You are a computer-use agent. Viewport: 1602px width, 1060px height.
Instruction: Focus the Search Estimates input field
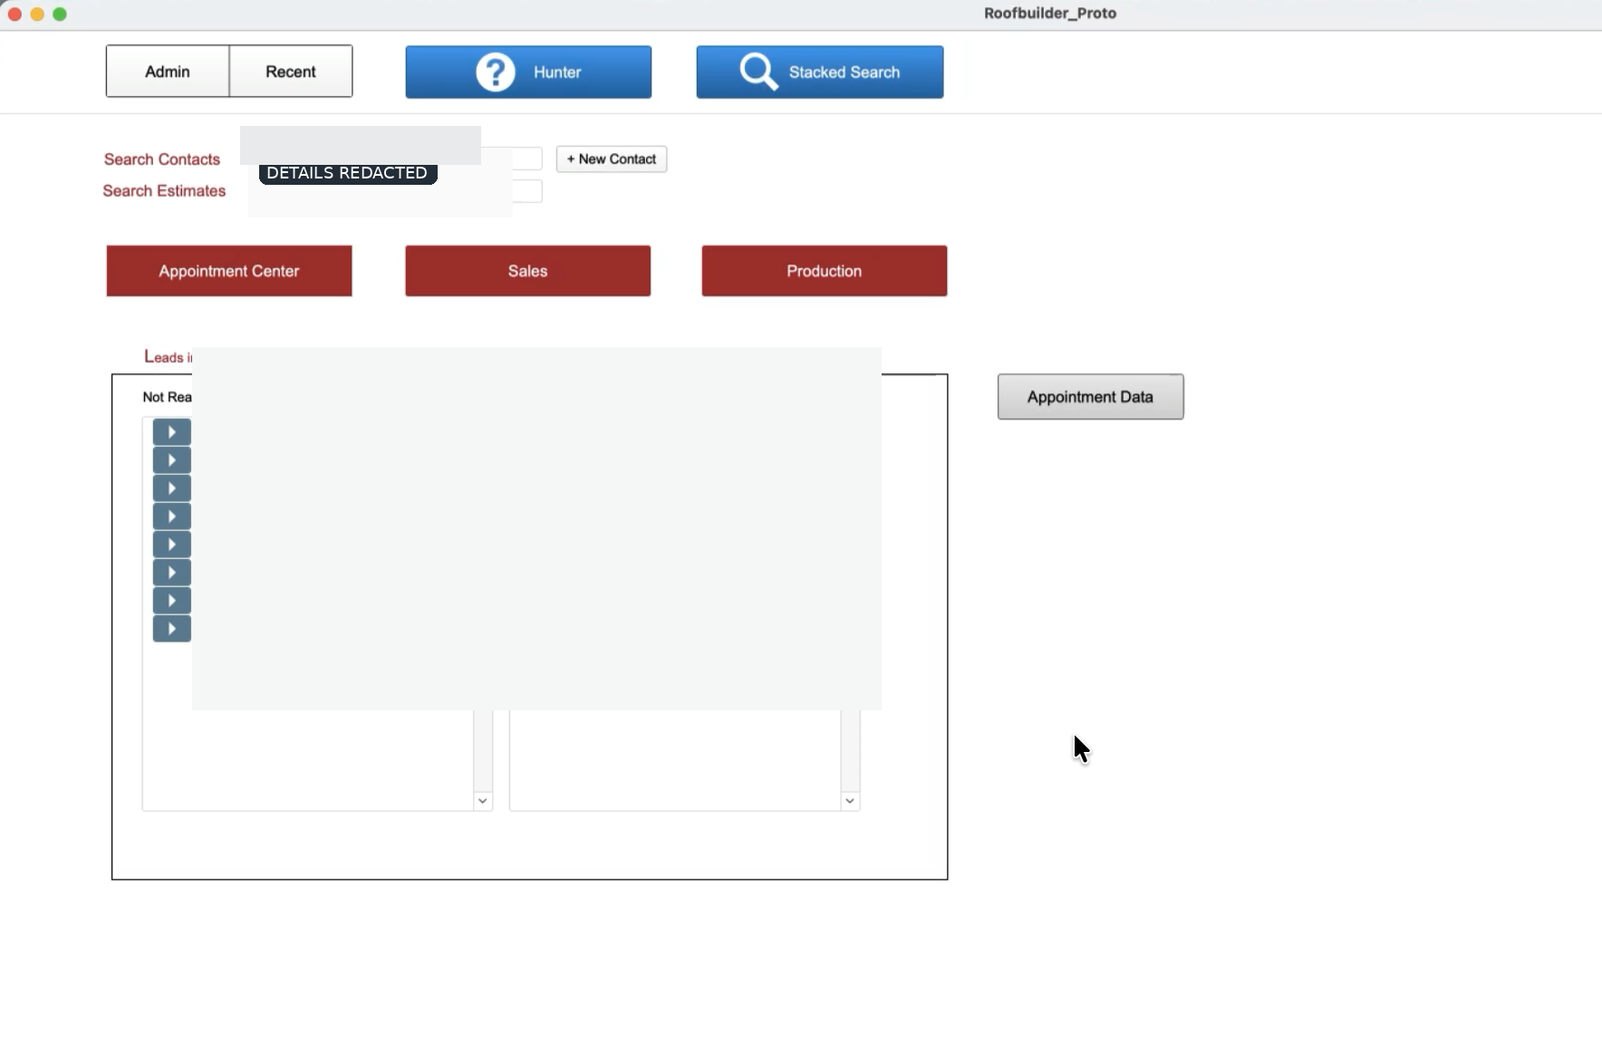pyautogui.click(x=395, y=191)
